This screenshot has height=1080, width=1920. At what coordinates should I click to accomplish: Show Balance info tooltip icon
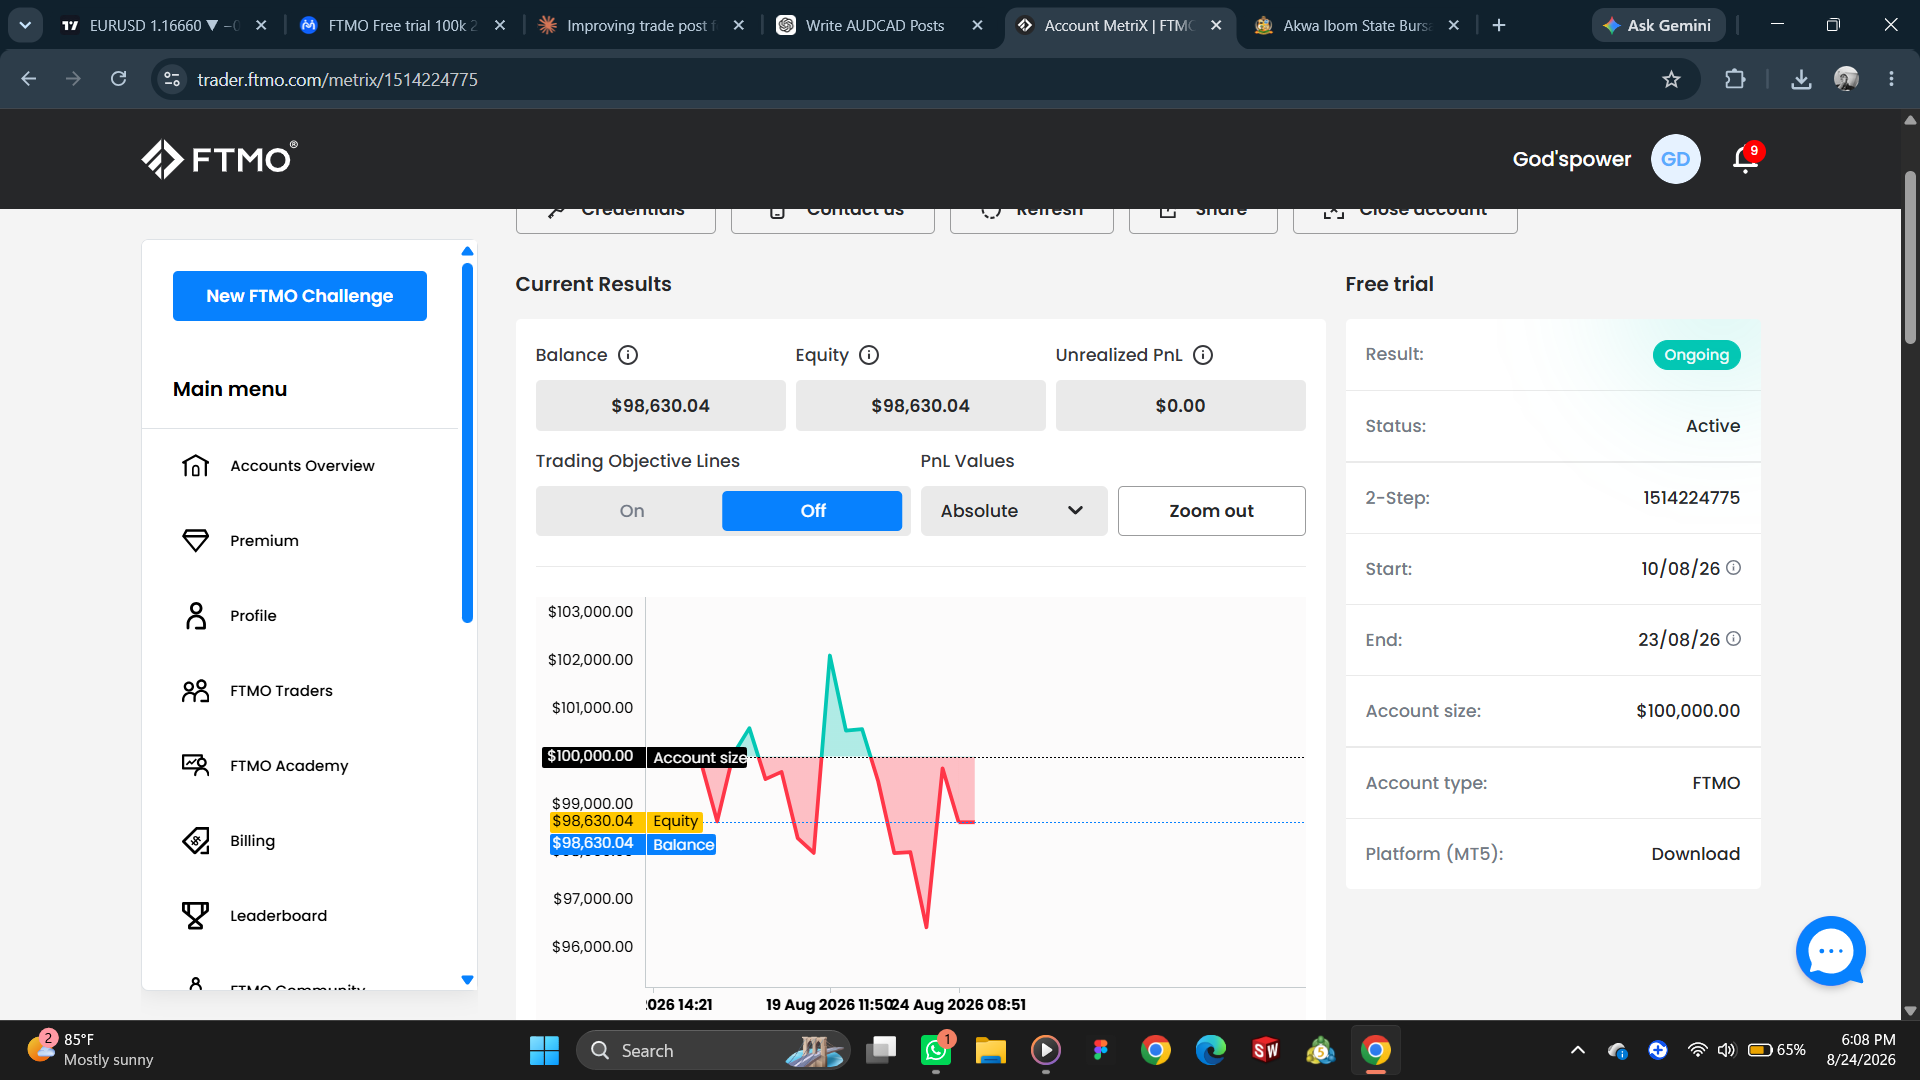point(628,355)
